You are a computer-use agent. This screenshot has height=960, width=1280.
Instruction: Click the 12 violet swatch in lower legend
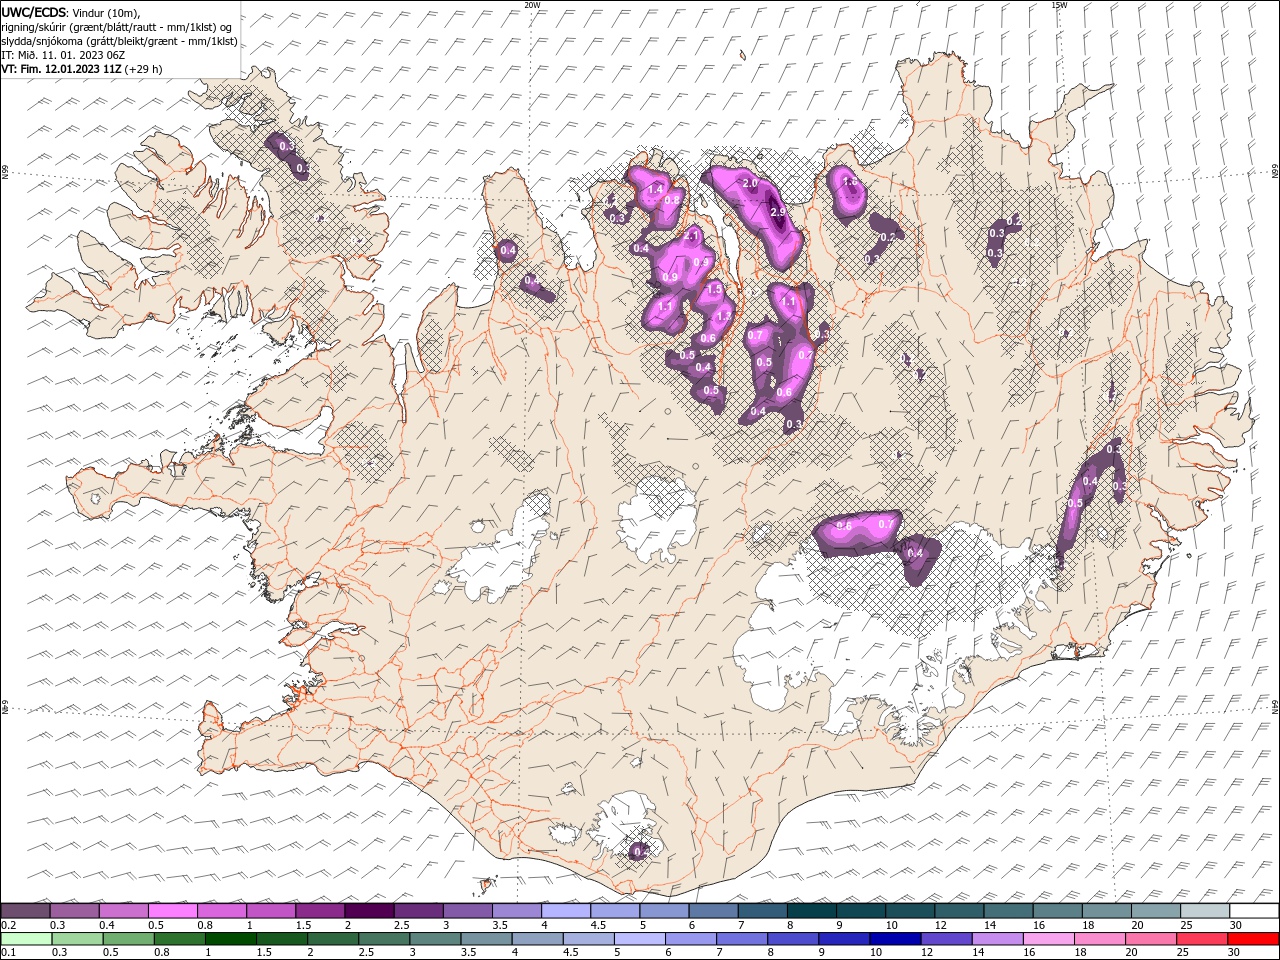point(946,939)
